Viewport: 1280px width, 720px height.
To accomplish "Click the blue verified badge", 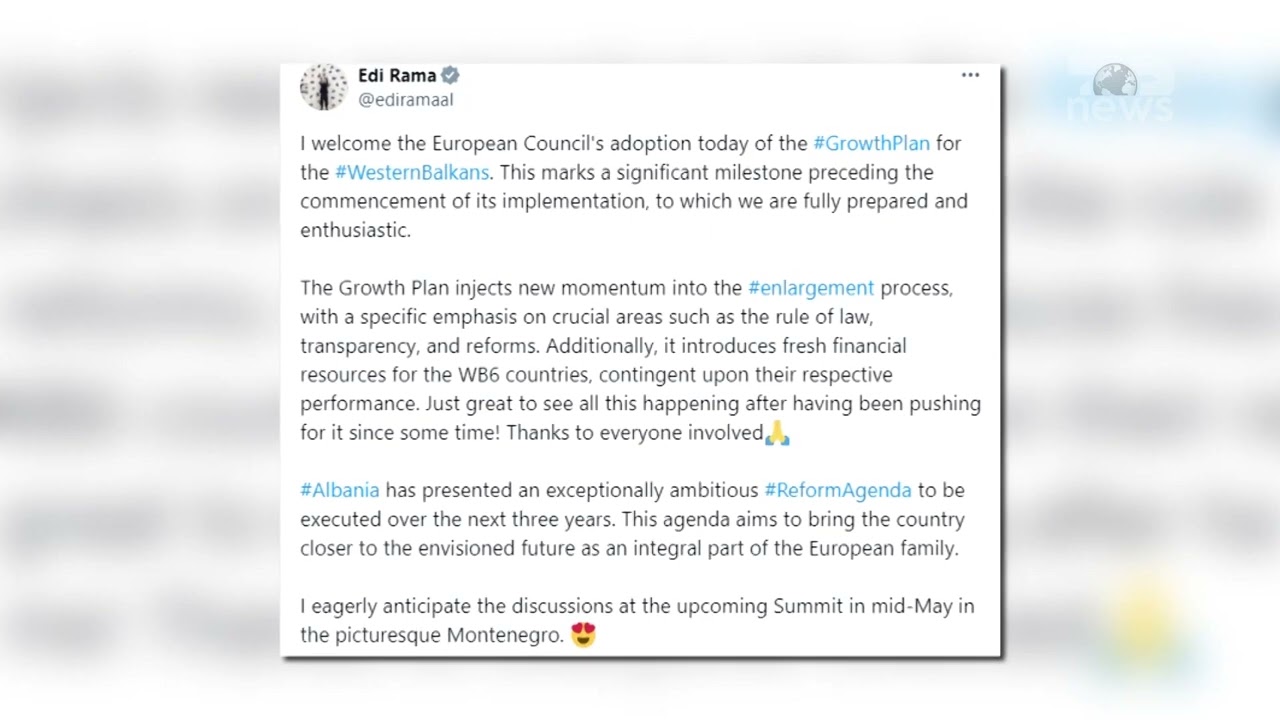I will pos(451,75).
